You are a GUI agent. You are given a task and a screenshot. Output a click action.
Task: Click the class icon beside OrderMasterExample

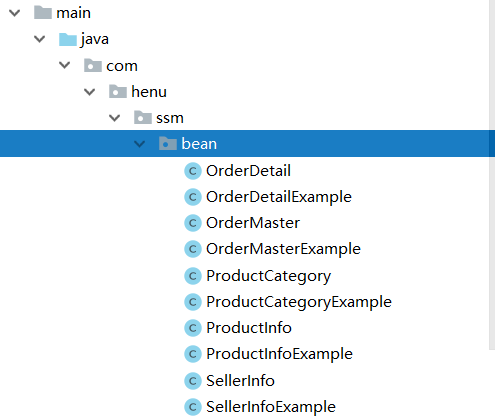tap(193, 249)
